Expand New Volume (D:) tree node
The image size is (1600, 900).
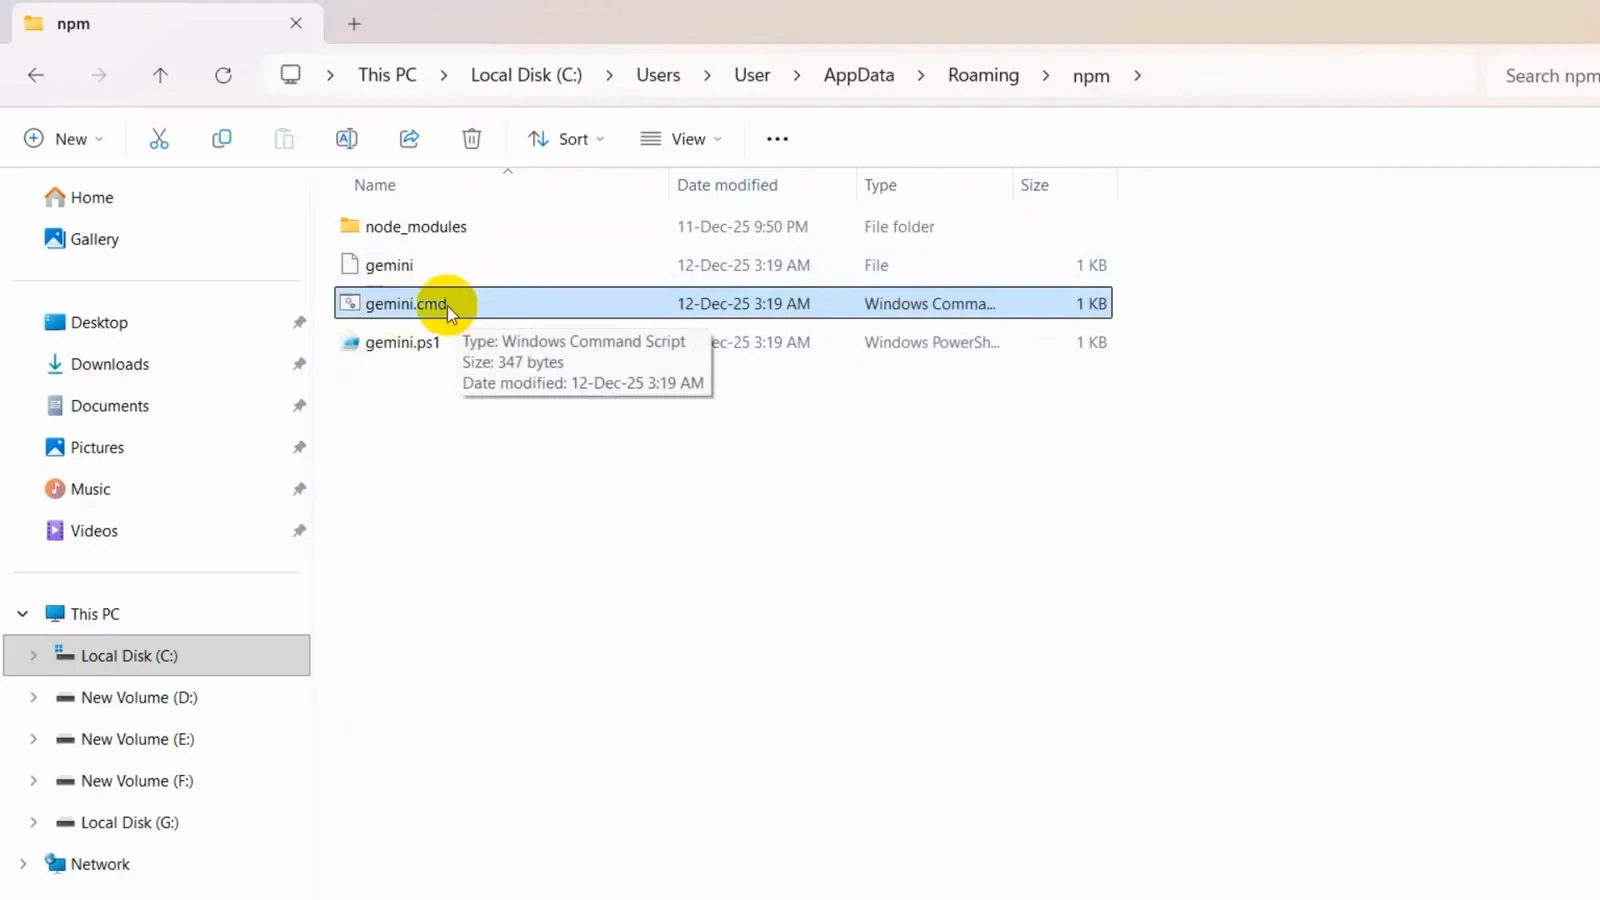click(33, 697)
